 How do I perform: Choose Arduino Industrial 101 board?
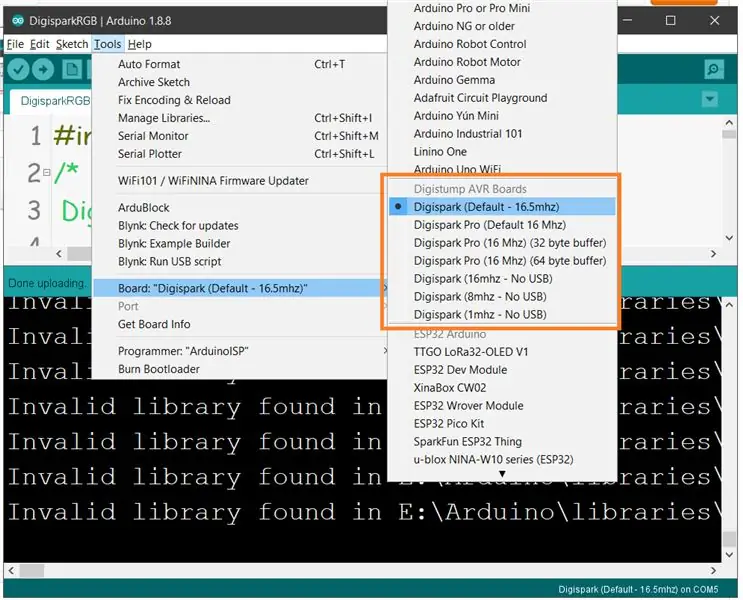coord(502,134)
